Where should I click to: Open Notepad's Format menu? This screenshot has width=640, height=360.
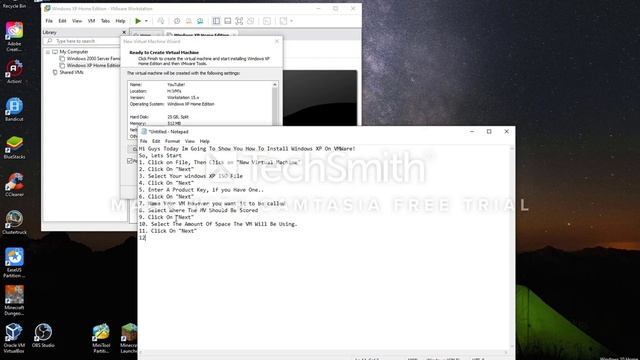pyautogui.click(x=172, y=141)
